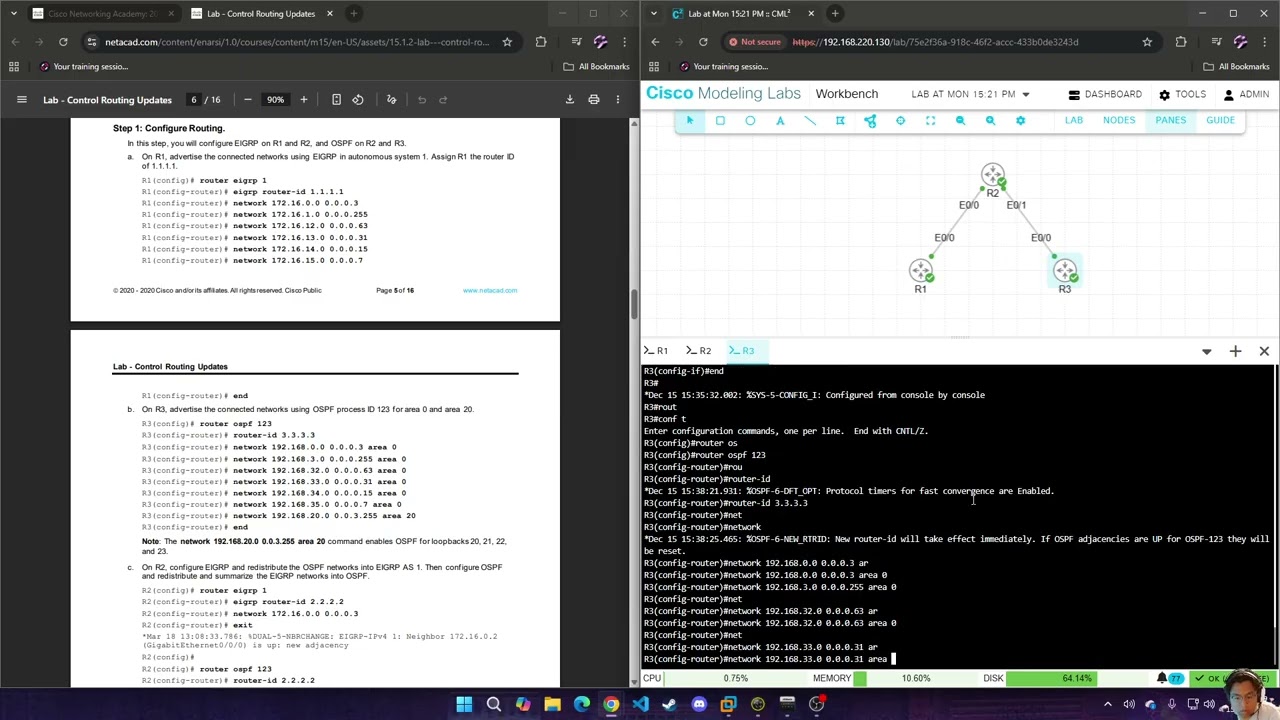Open Visual Studio Code from taskbar
This screenshot has height=720, width=1280.
(640, 704)
